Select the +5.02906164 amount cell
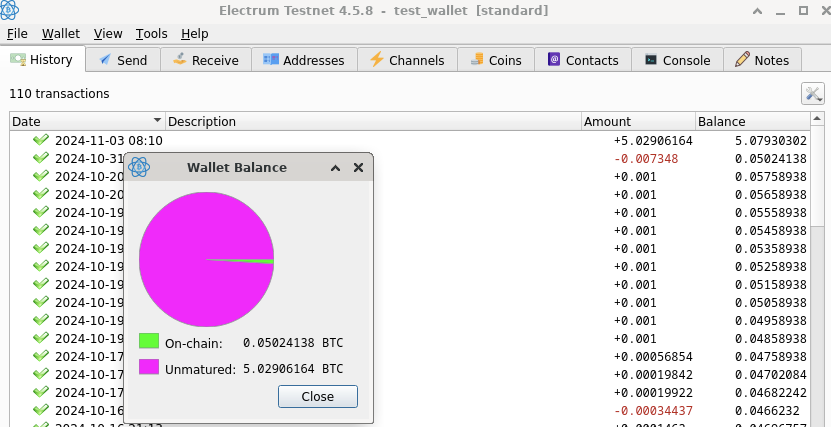 tap(653, 141)
